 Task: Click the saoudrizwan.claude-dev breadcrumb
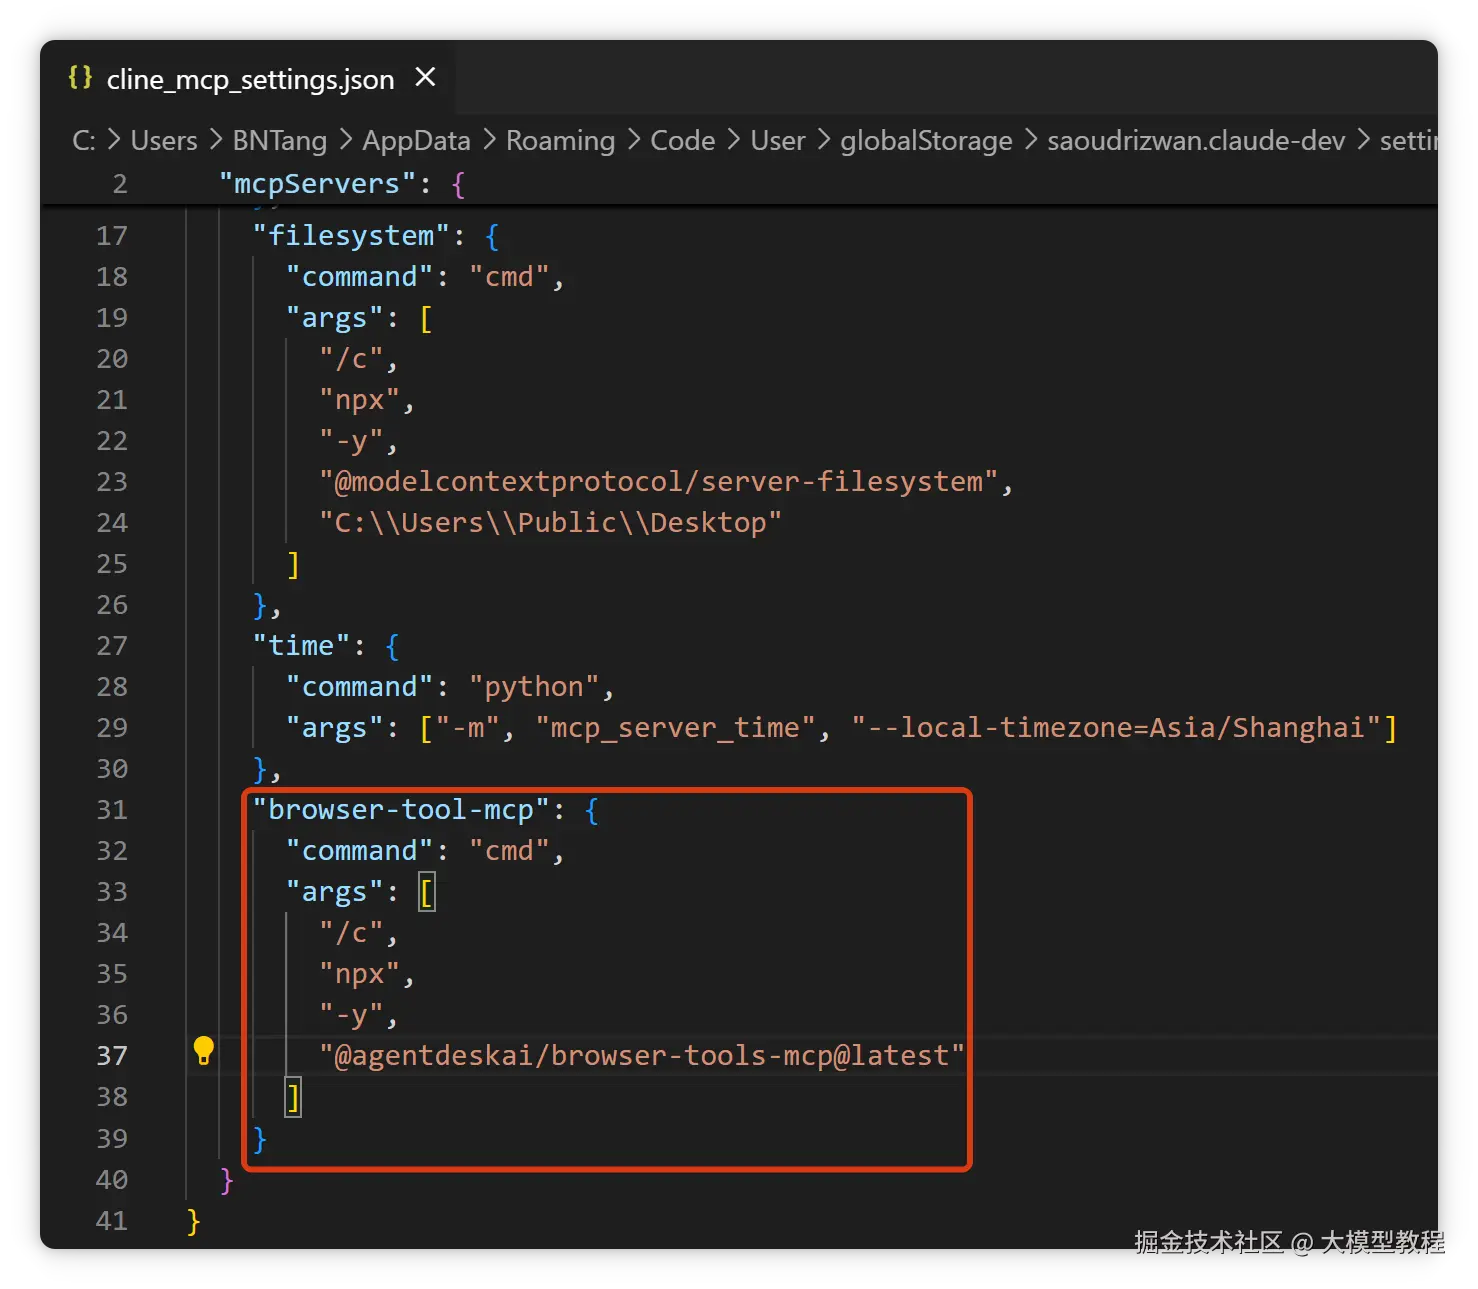click(x=1196, y=141)
